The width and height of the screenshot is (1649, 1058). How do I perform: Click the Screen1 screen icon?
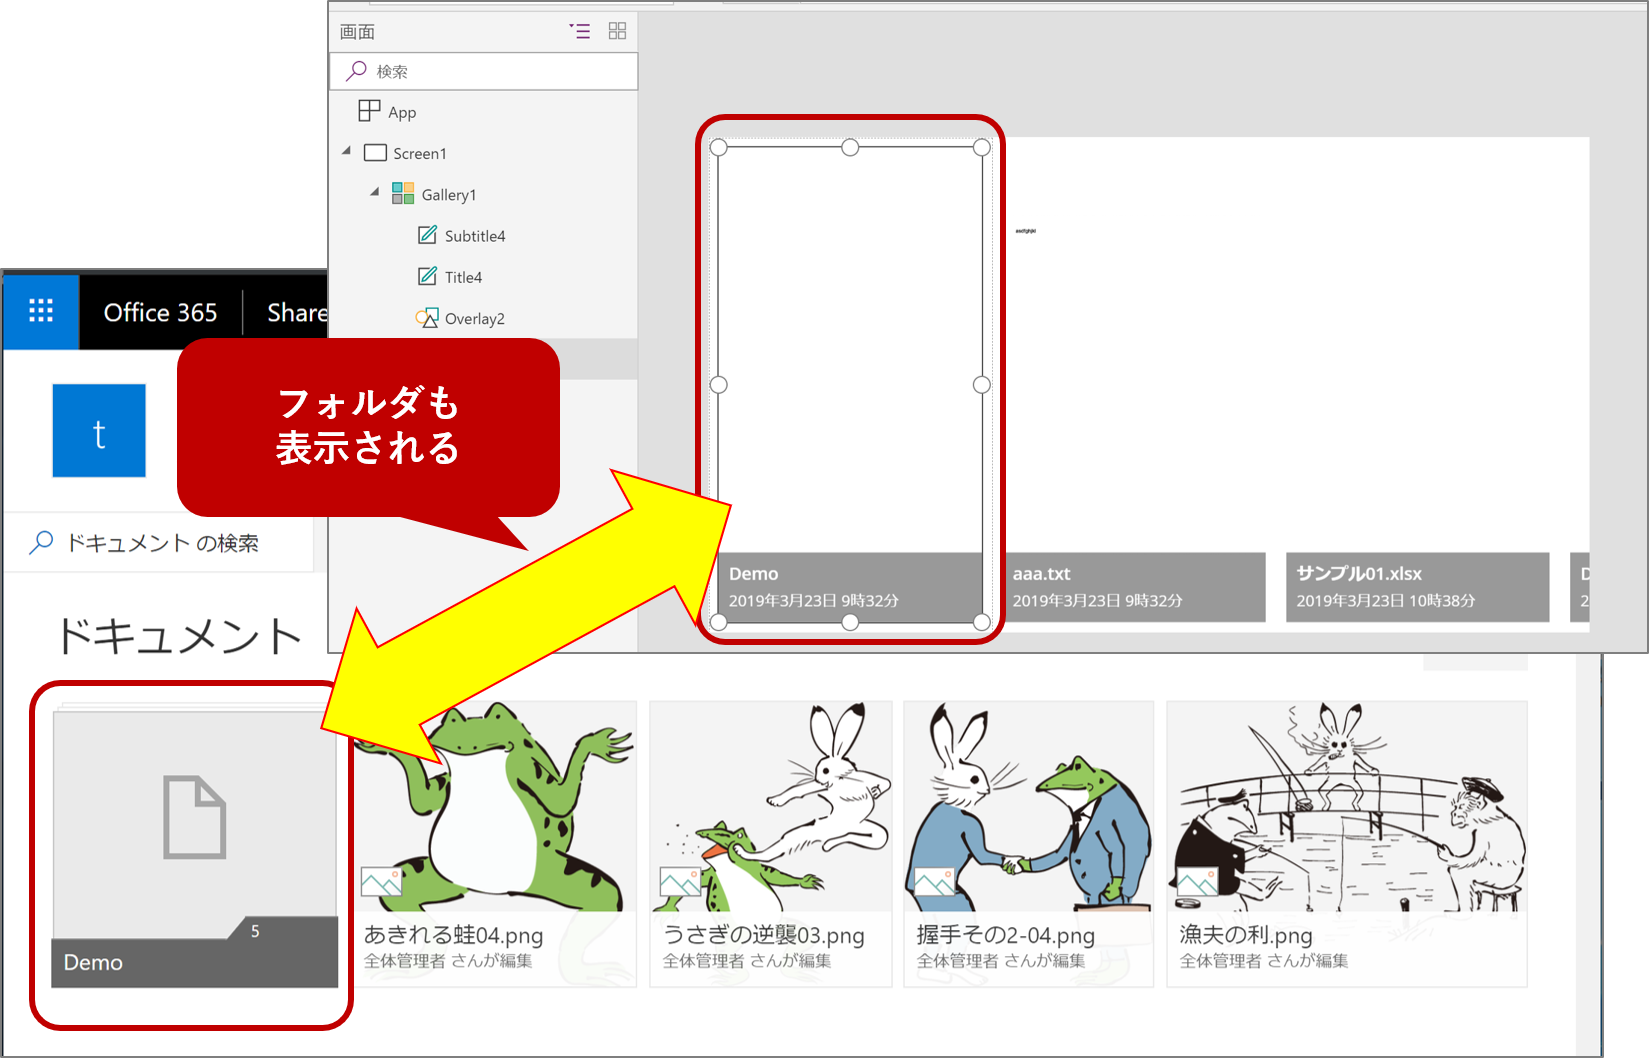coord(375,152)
